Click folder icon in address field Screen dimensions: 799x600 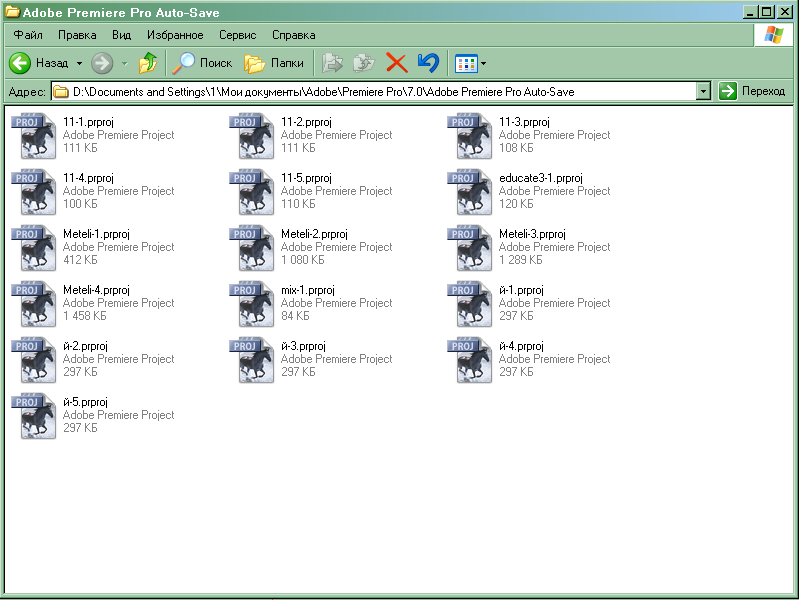click(61, 92)
